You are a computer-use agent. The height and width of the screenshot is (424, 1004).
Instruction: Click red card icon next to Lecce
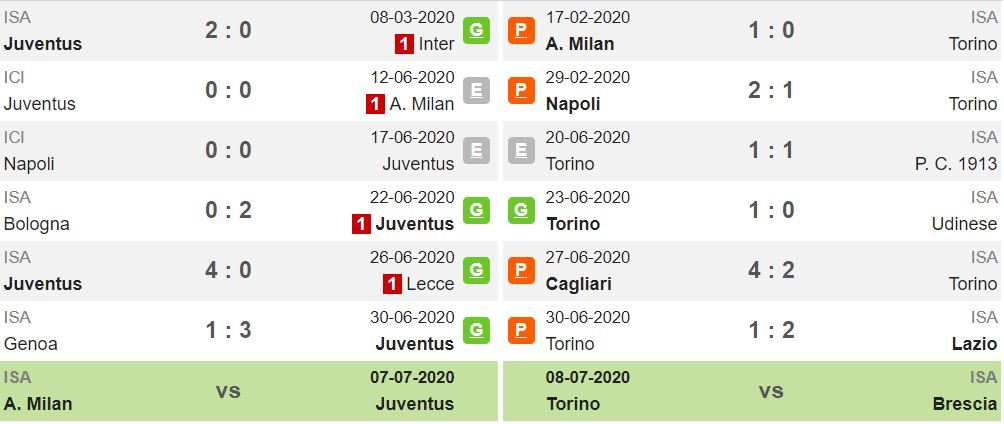click(393, 284)
